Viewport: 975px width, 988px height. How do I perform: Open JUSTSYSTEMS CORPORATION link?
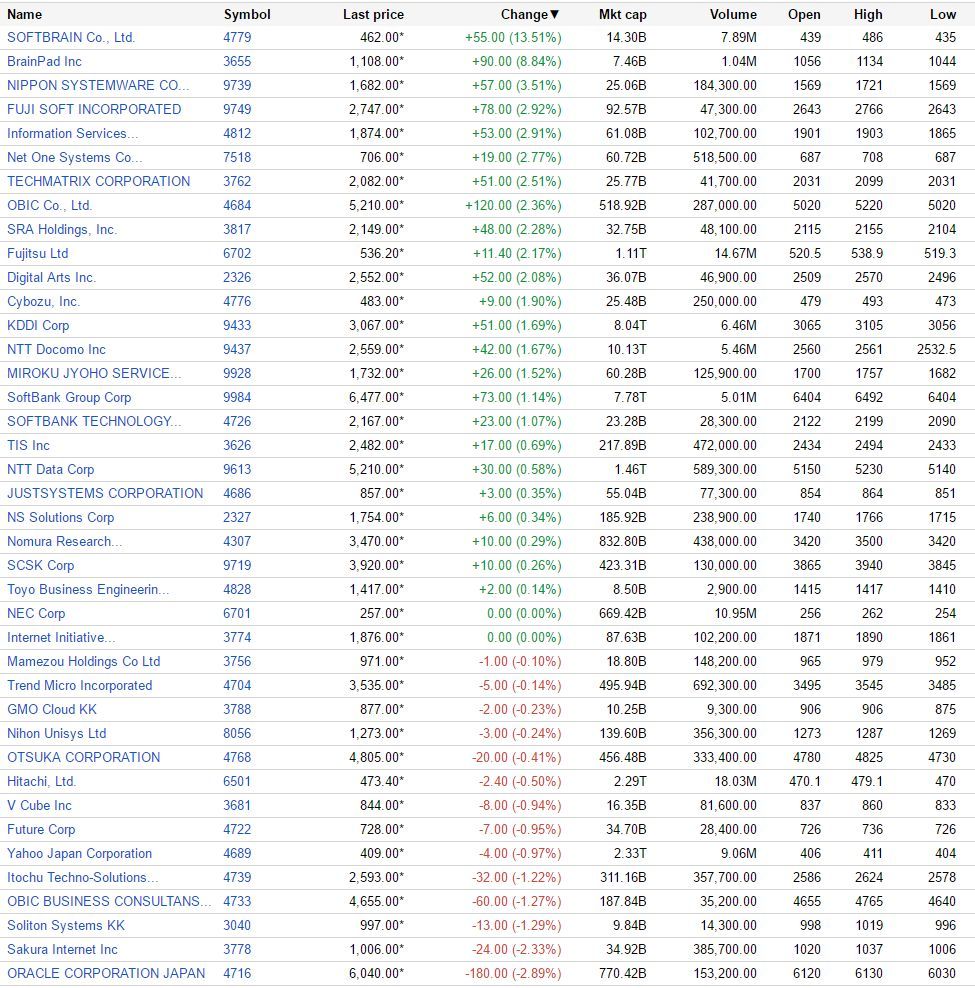click(105, 493)
